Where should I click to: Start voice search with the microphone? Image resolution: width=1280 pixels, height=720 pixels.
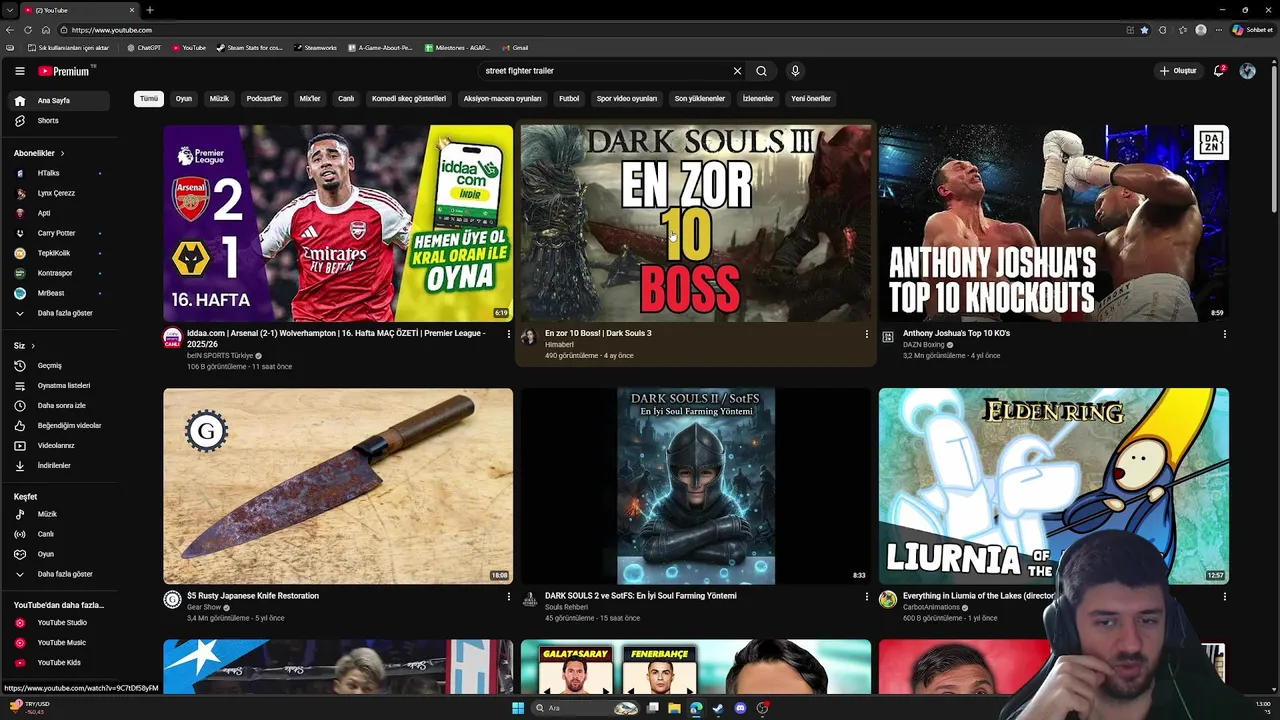795,71
